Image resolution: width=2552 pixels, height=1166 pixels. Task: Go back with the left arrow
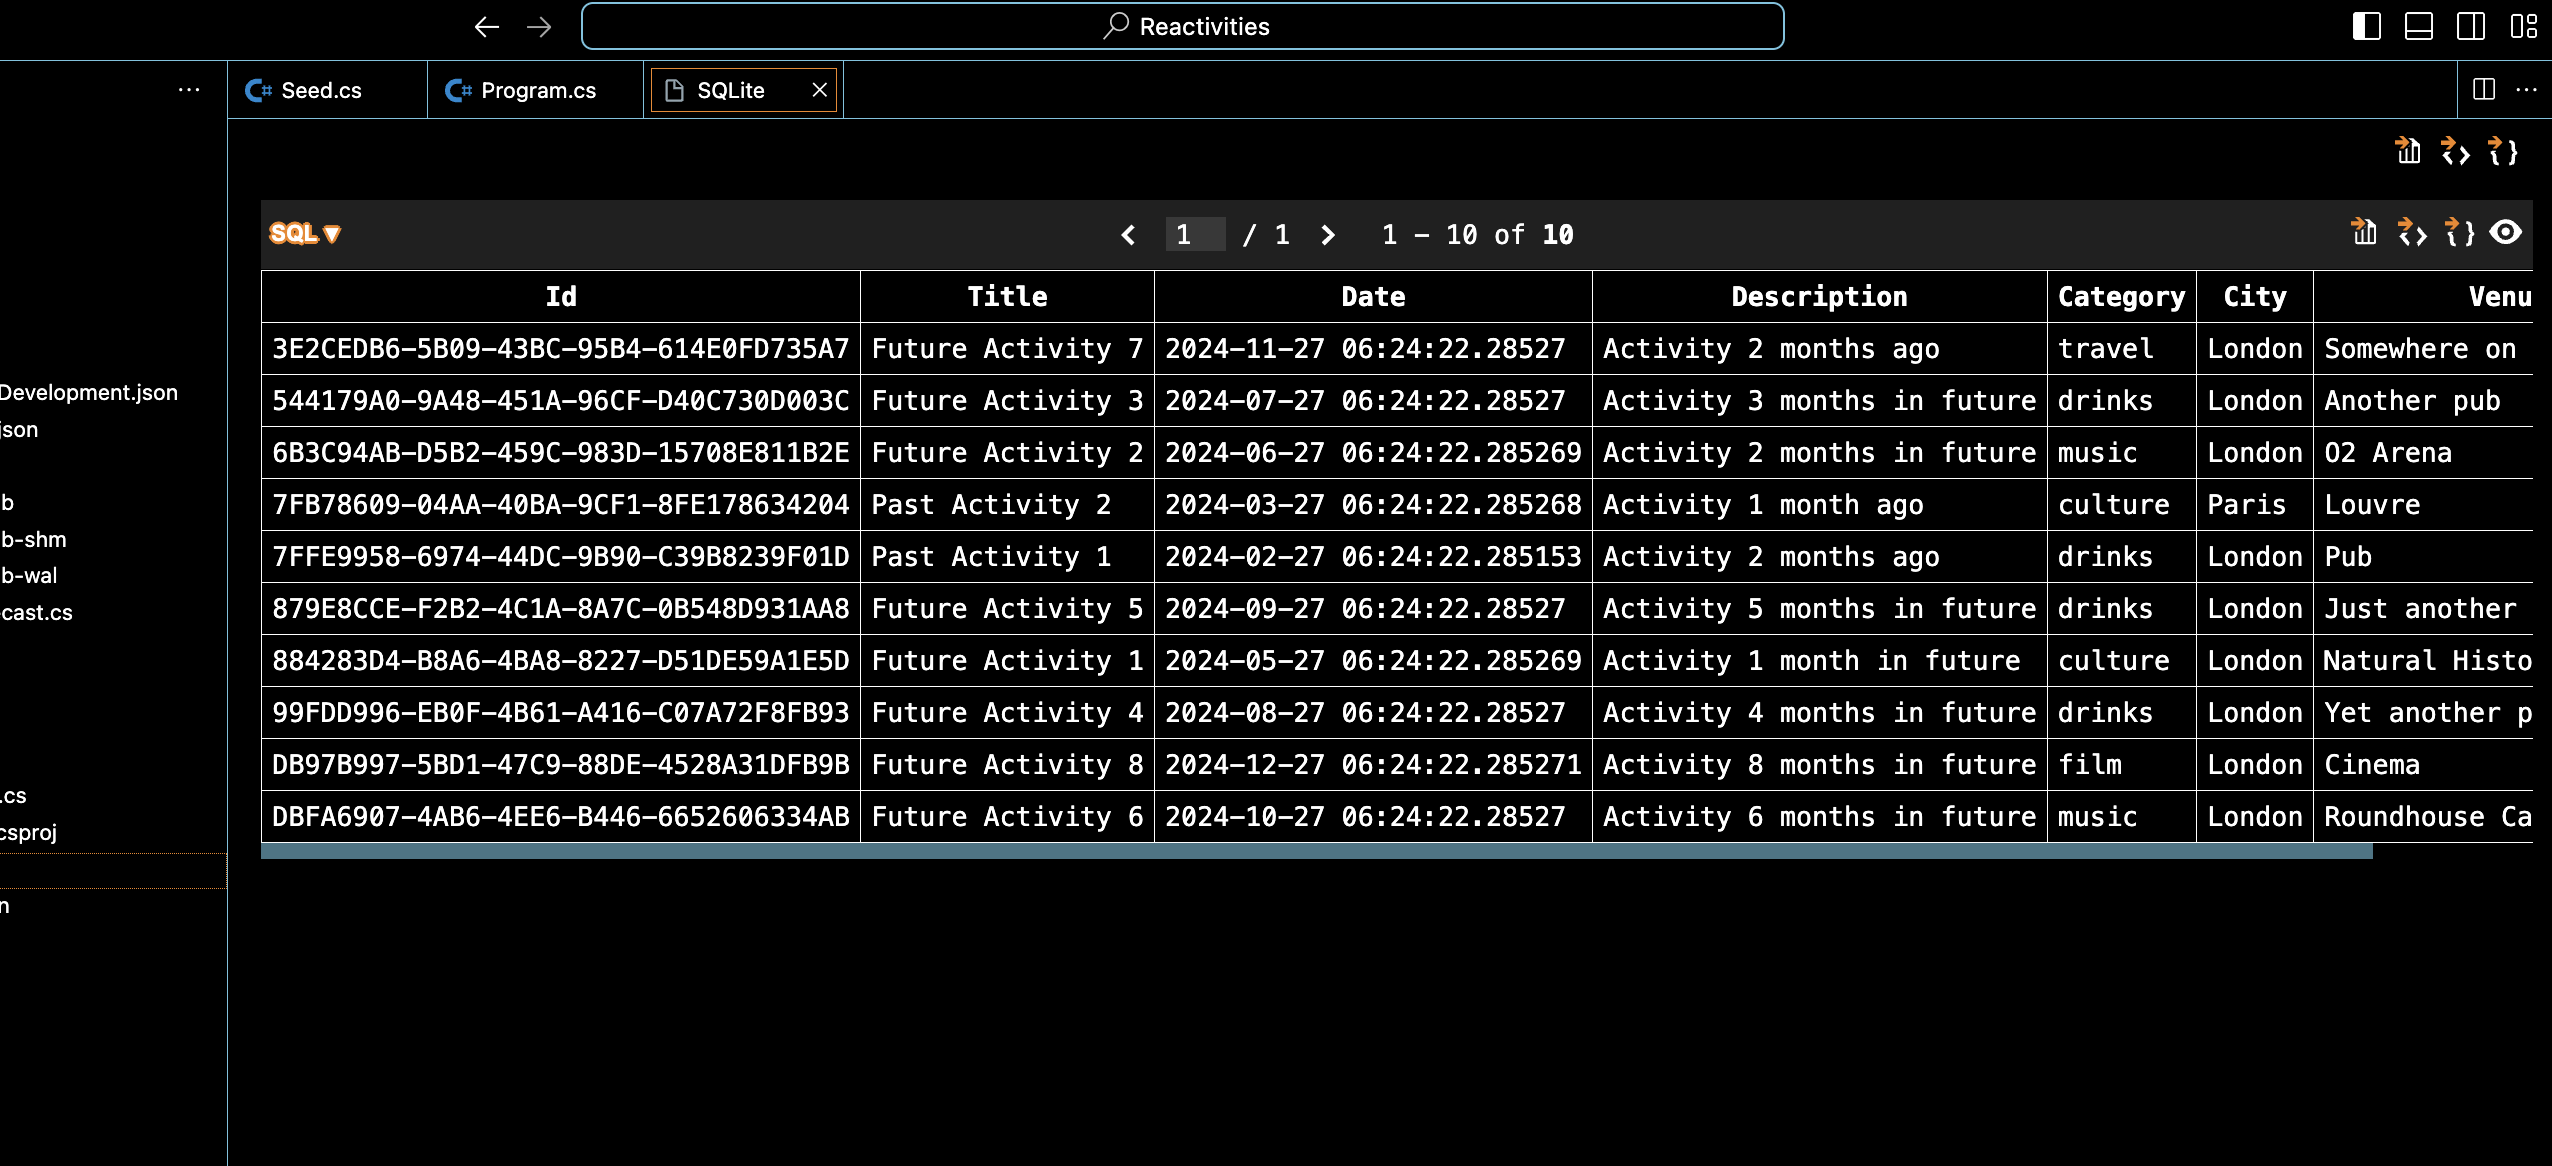point(487,27)
